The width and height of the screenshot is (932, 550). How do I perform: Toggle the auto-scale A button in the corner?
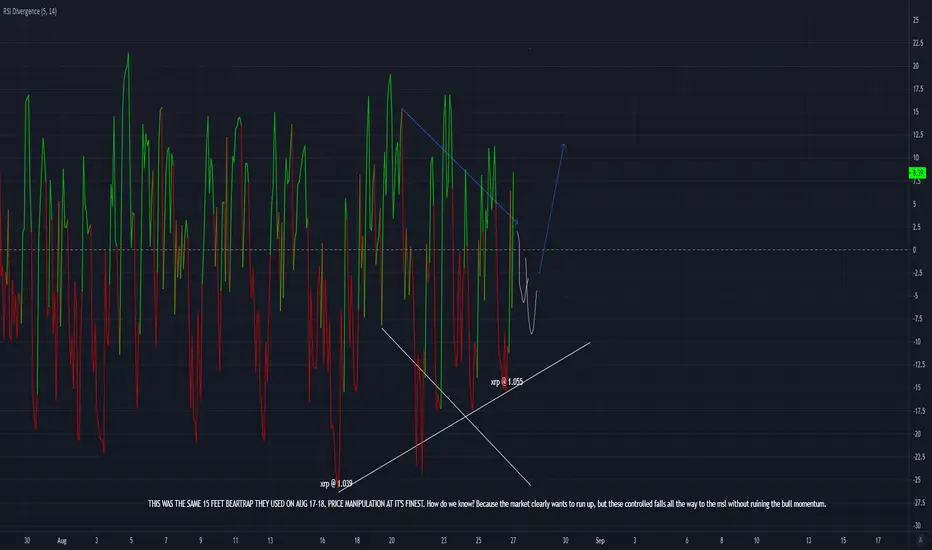click(920, 540)
